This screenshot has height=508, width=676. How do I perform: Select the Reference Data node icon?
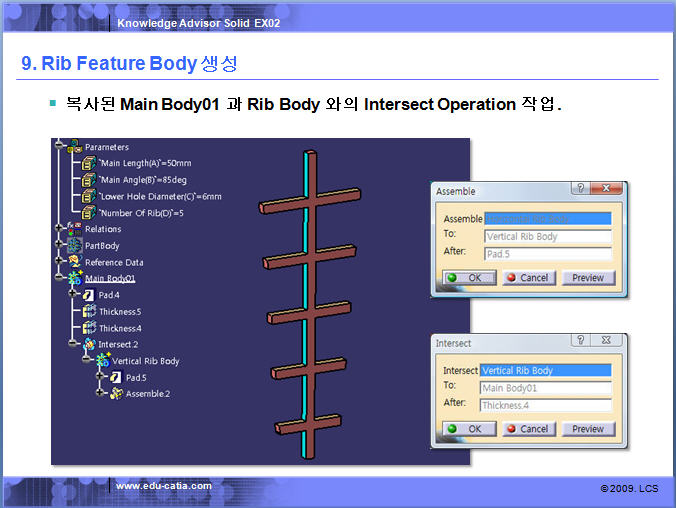click(74, 262)
